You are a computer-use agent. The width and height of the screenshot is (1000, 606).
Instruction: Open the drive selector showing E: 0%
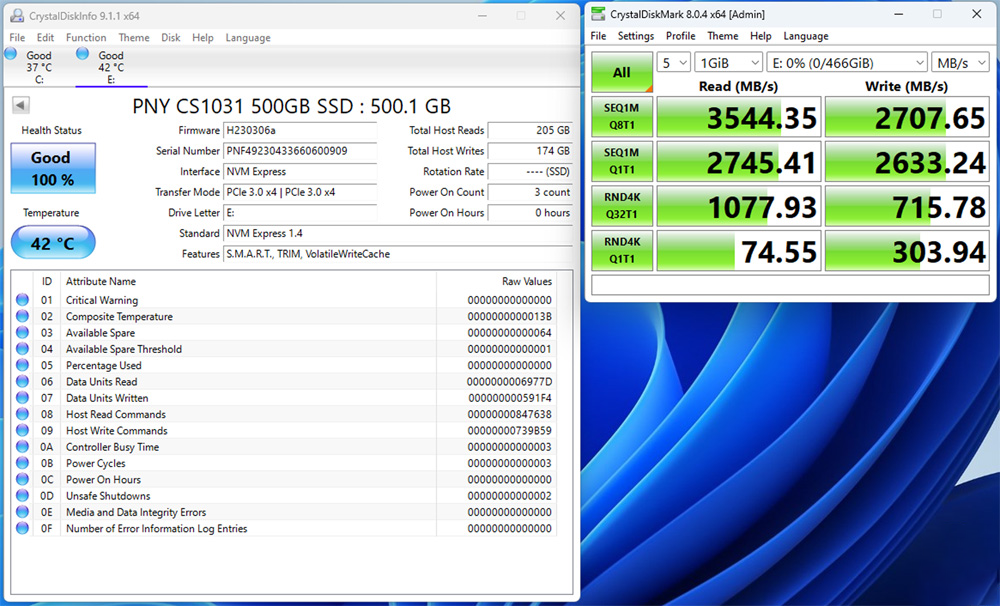point(847,63)
